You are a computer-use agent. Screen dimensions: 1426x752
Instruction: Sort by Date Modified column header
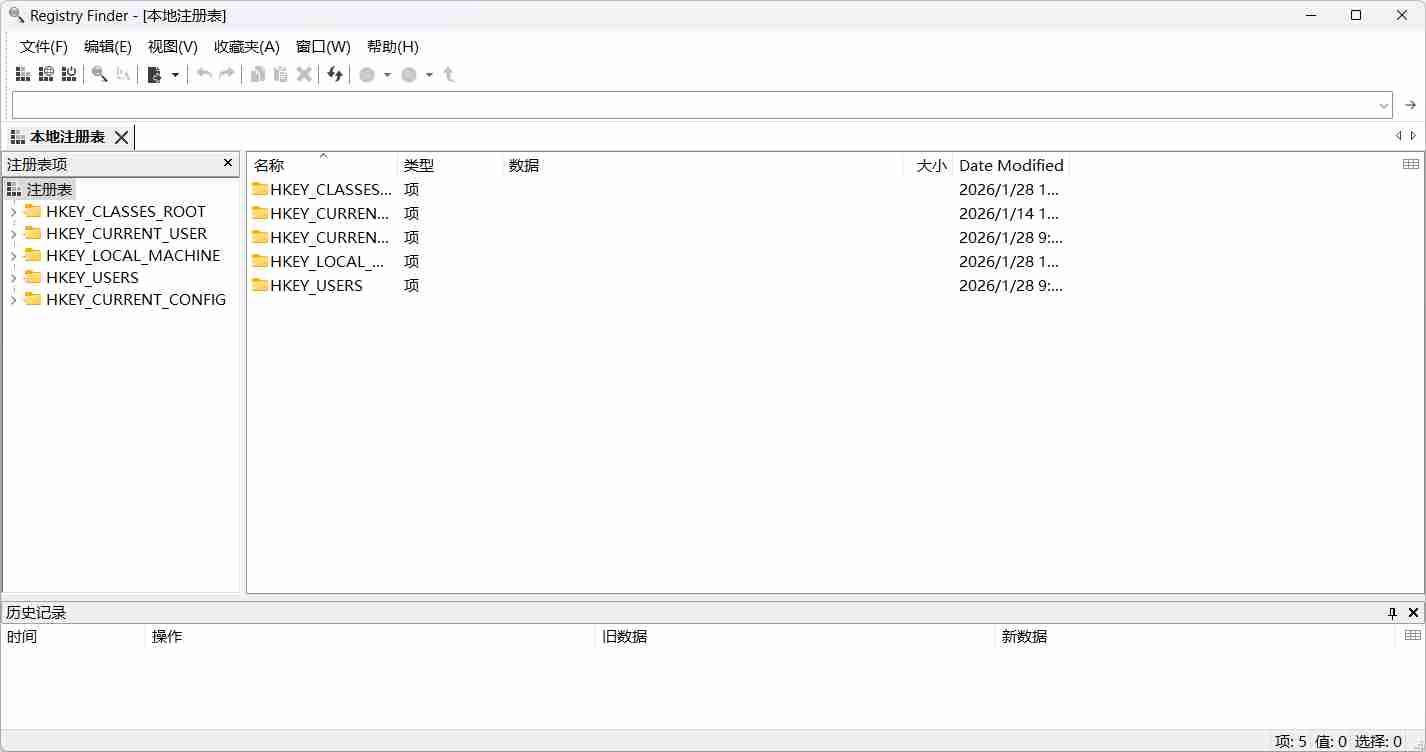click(1010, 166)
